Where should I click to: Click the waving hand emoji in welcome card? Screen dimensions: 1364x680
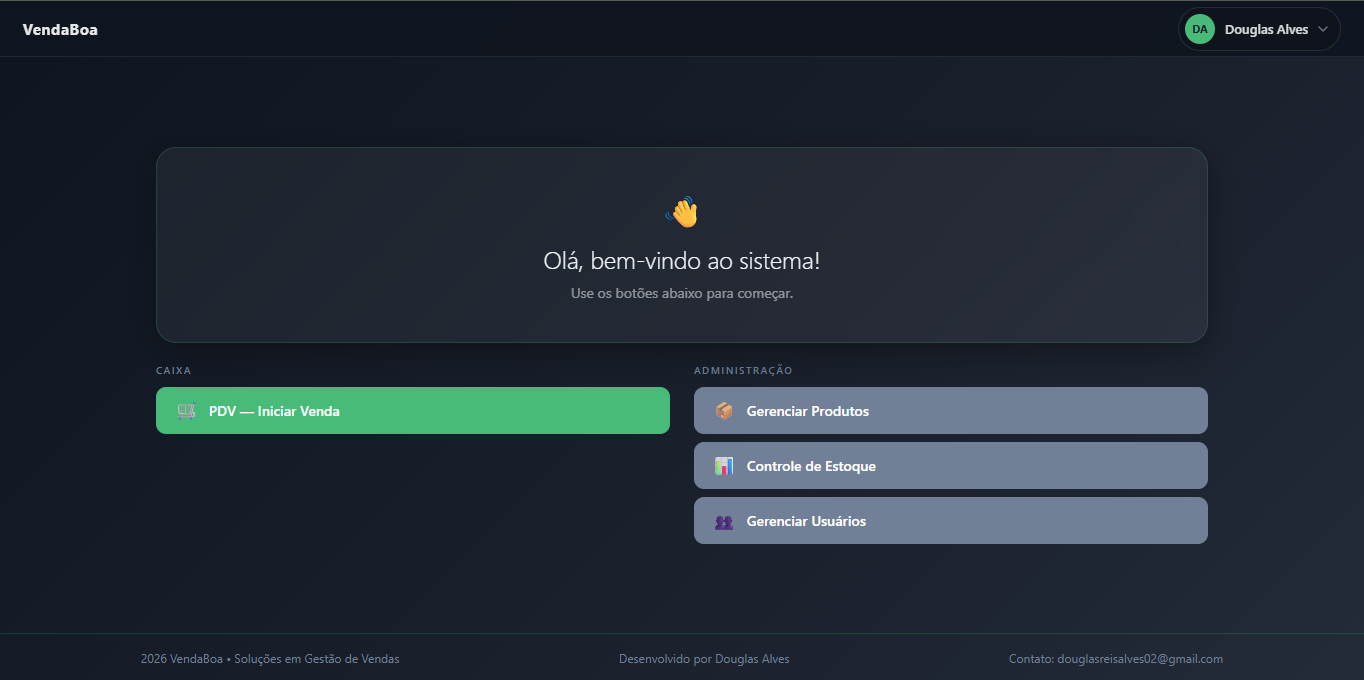682,212
